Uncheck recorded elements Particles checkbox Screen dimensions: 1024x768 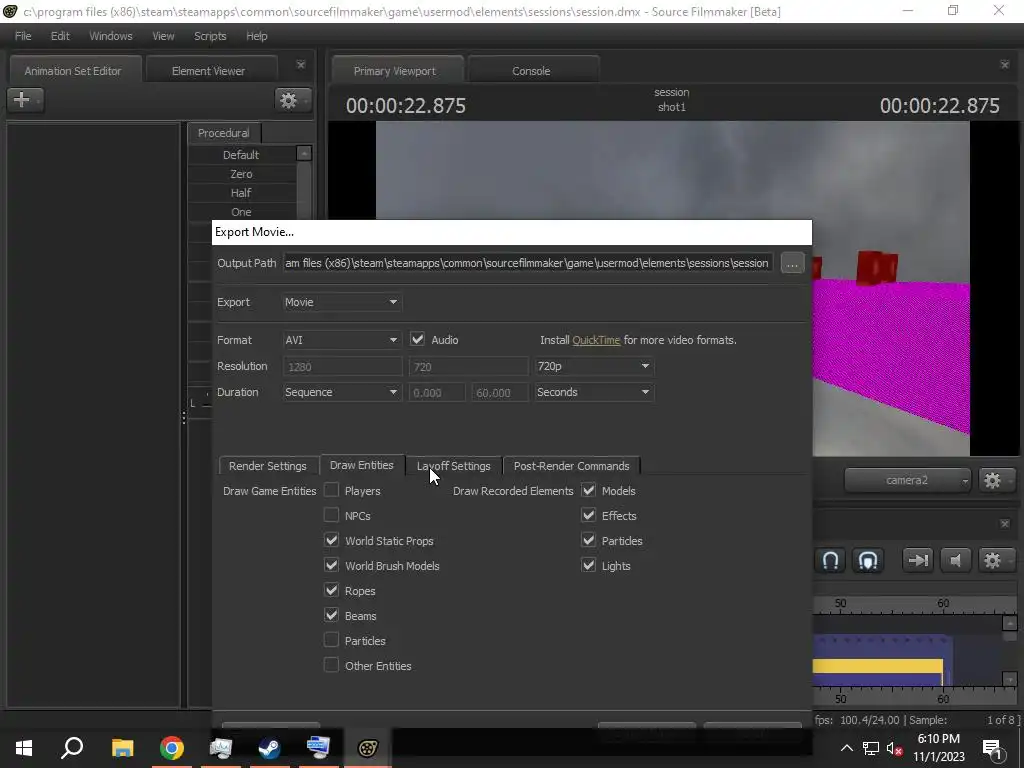(588, 540)
